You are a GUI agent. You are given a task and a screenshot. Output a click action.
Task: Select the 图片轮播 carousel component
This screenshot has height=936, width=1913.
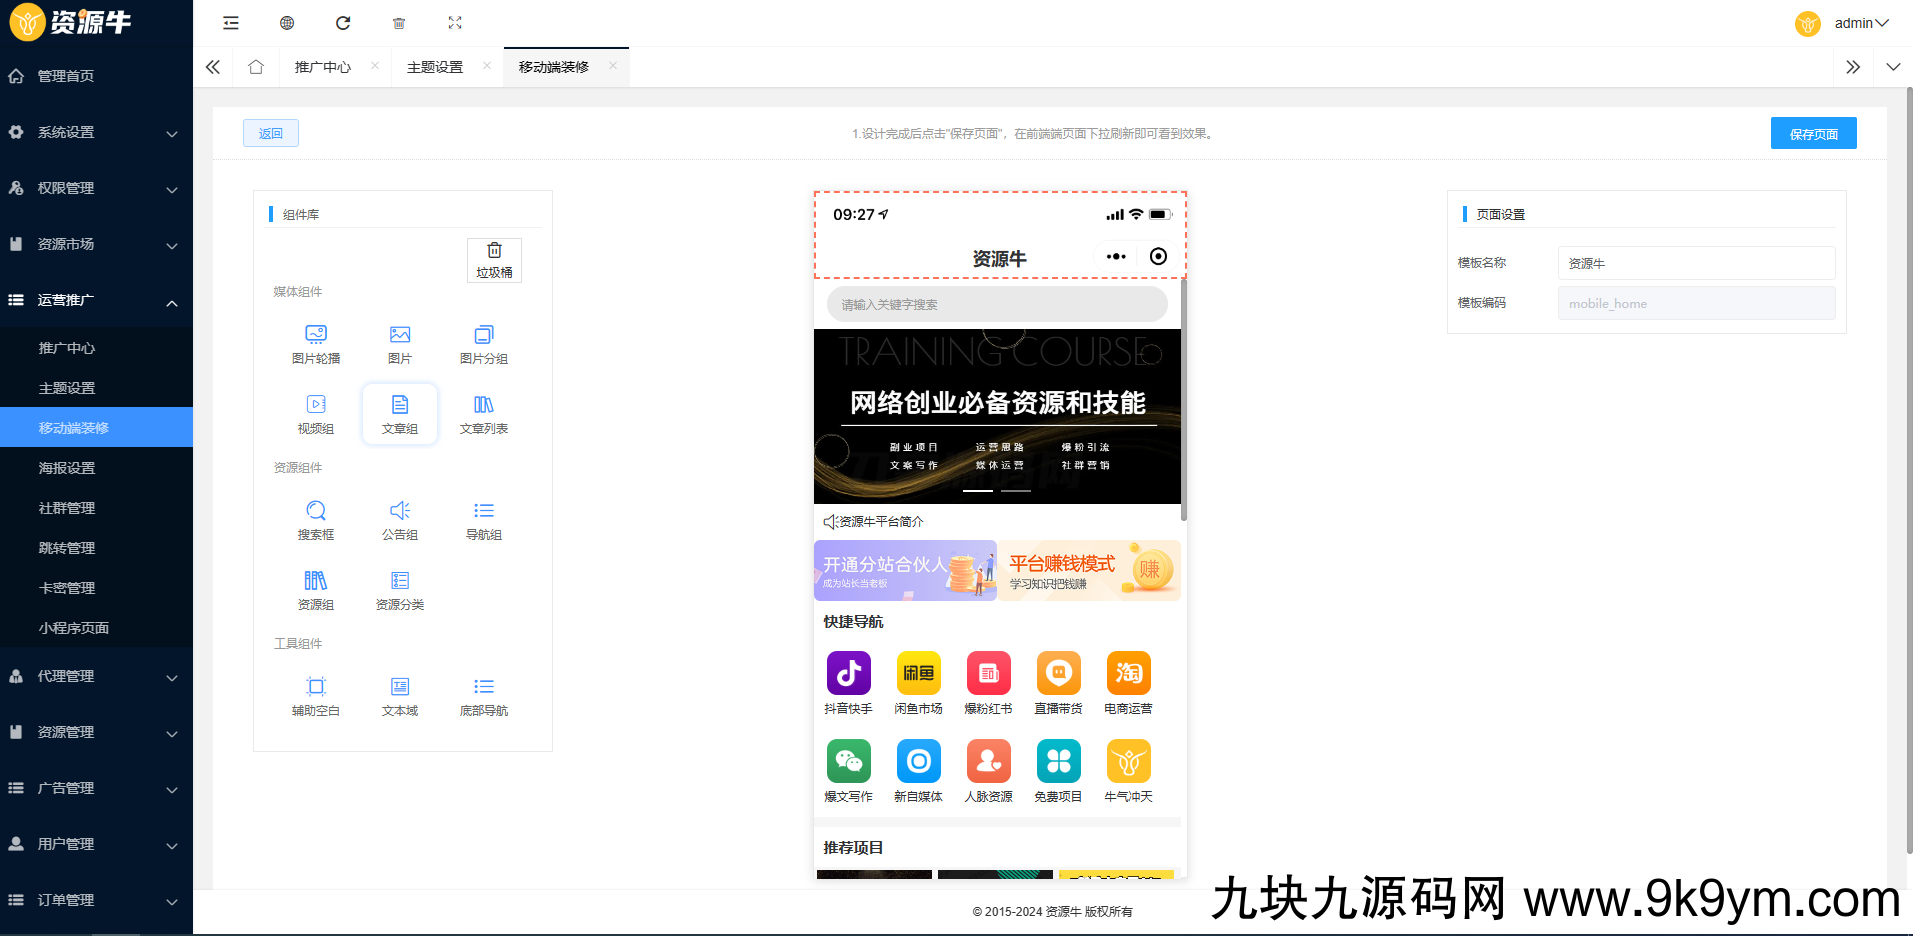click(316, 343)
